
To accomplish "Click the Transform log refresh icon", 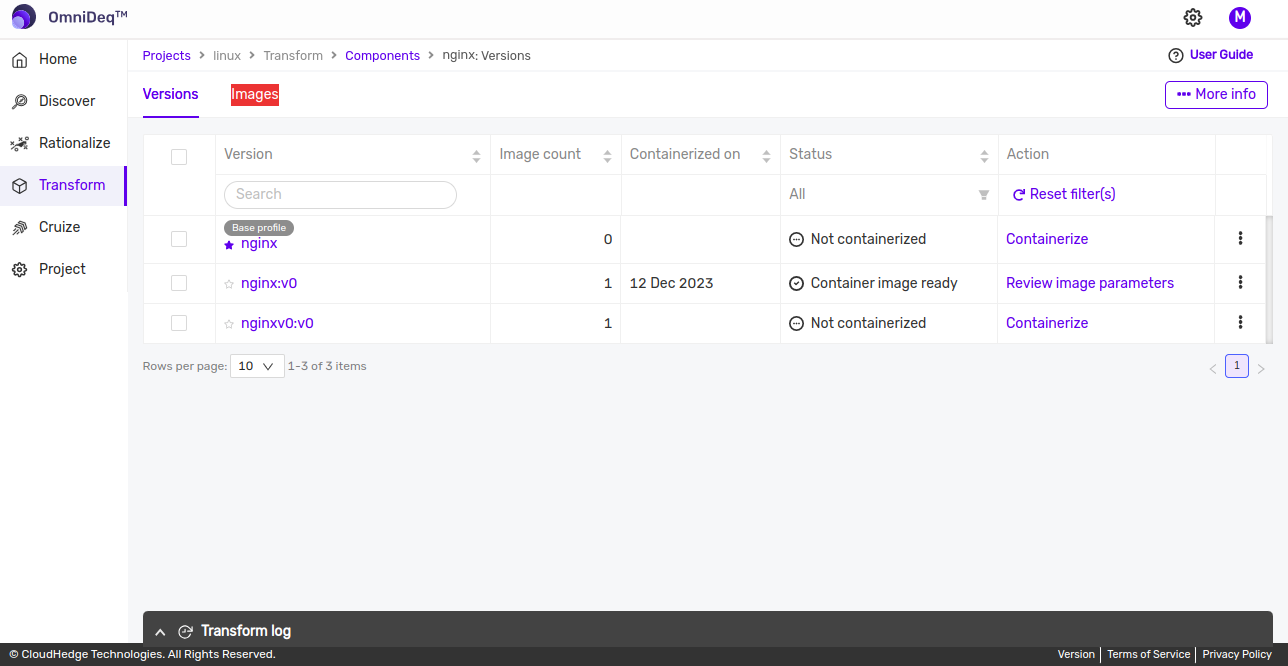I will (185, 631).
